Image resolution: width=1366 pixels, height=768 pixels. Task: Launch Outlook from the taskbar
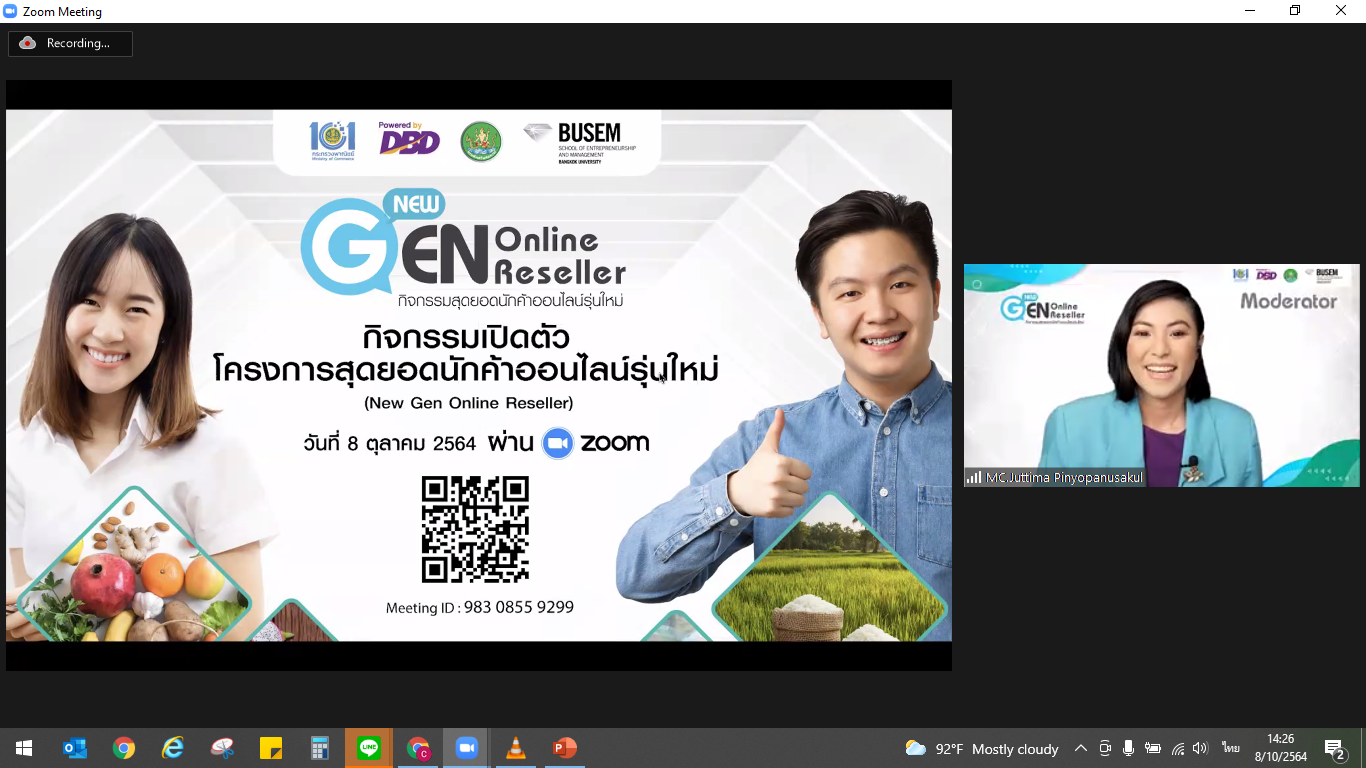tap(75, 748)
